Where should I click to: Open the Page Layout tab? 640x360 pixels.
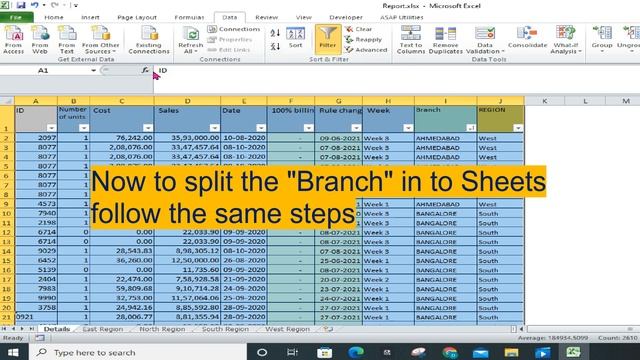coord(137,17)
